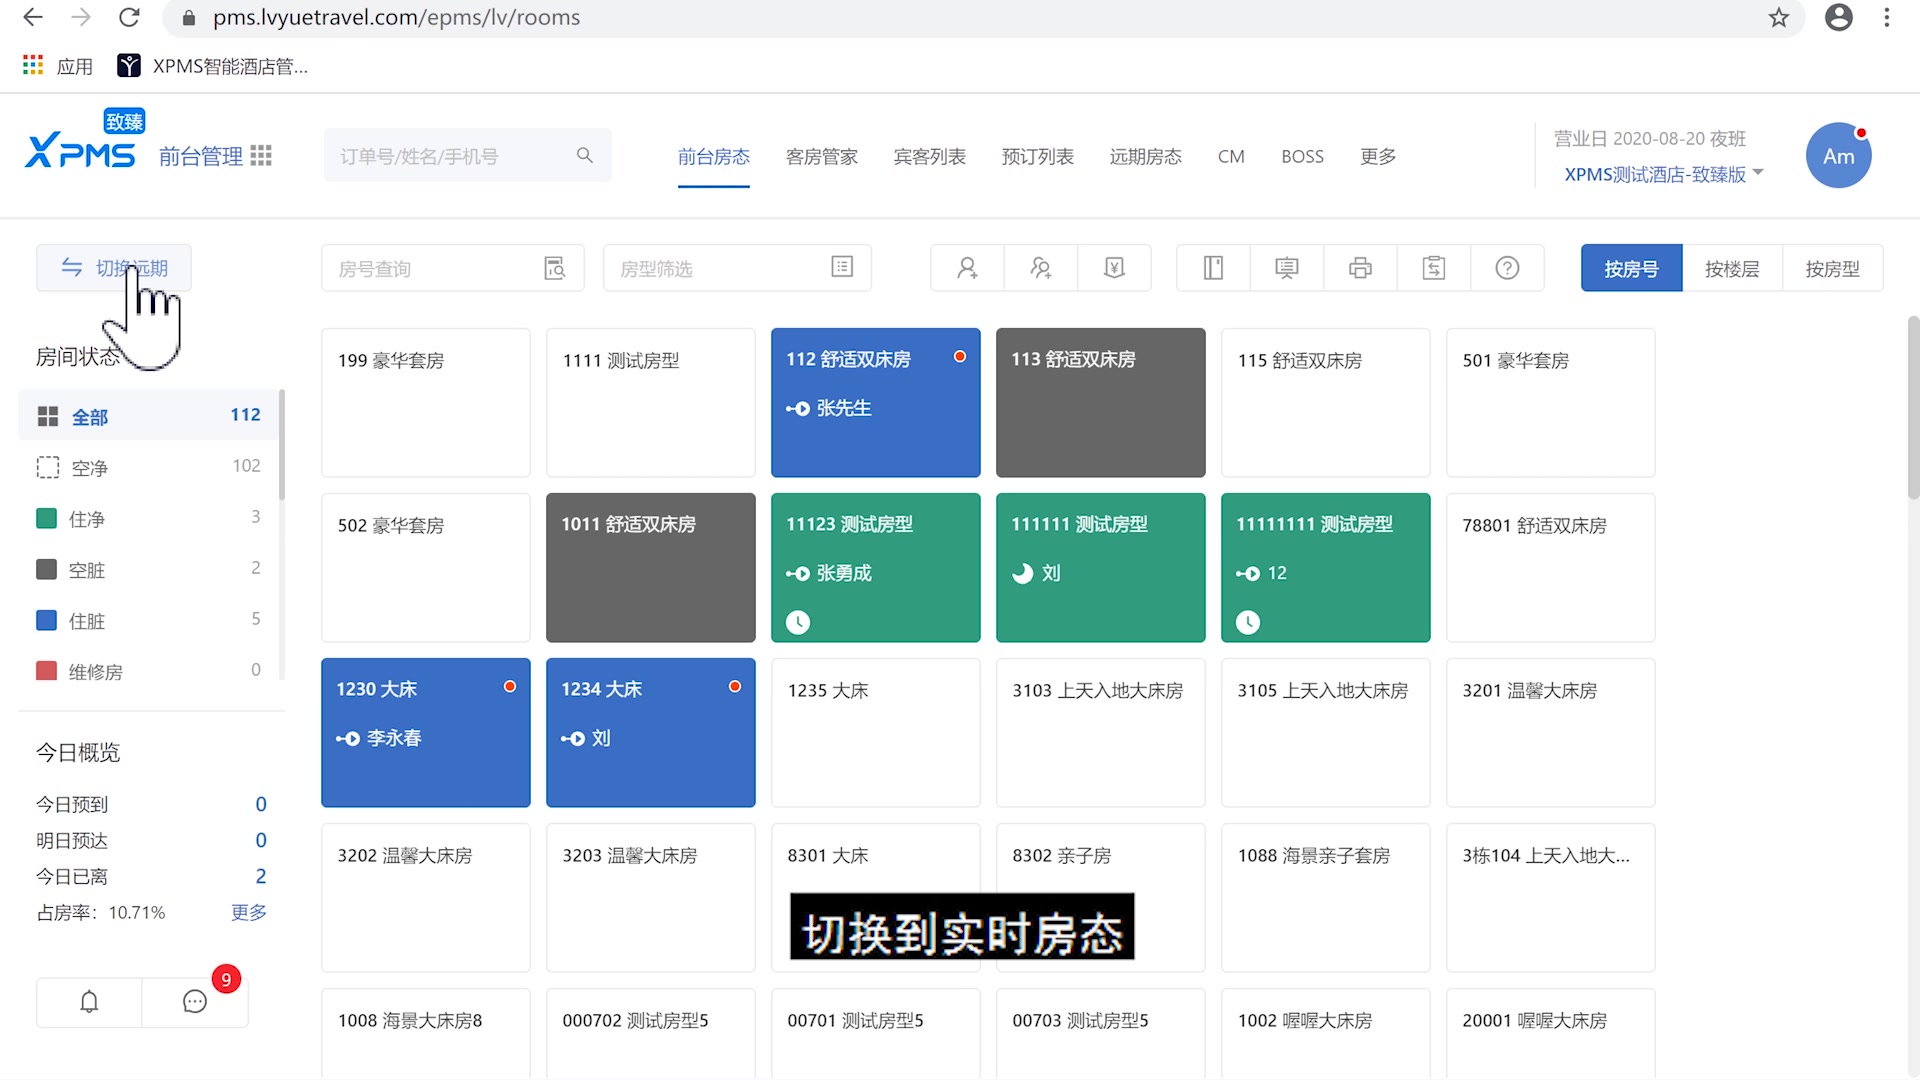
Task: Click the room number lookup icon
Action: point(555,268)
